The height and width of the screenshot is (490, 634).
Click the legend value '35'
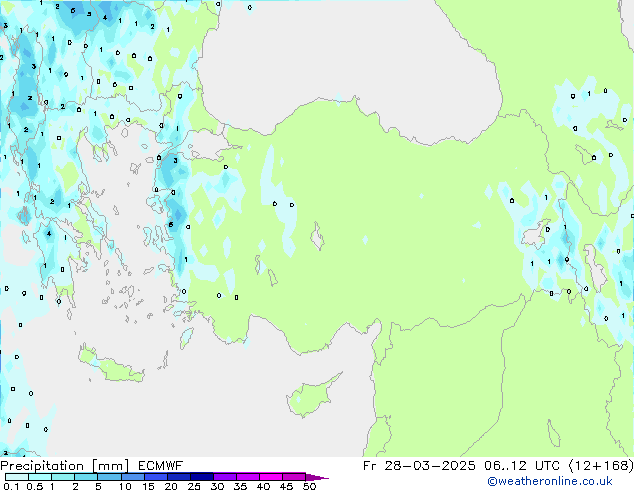(x=240, y=486)
